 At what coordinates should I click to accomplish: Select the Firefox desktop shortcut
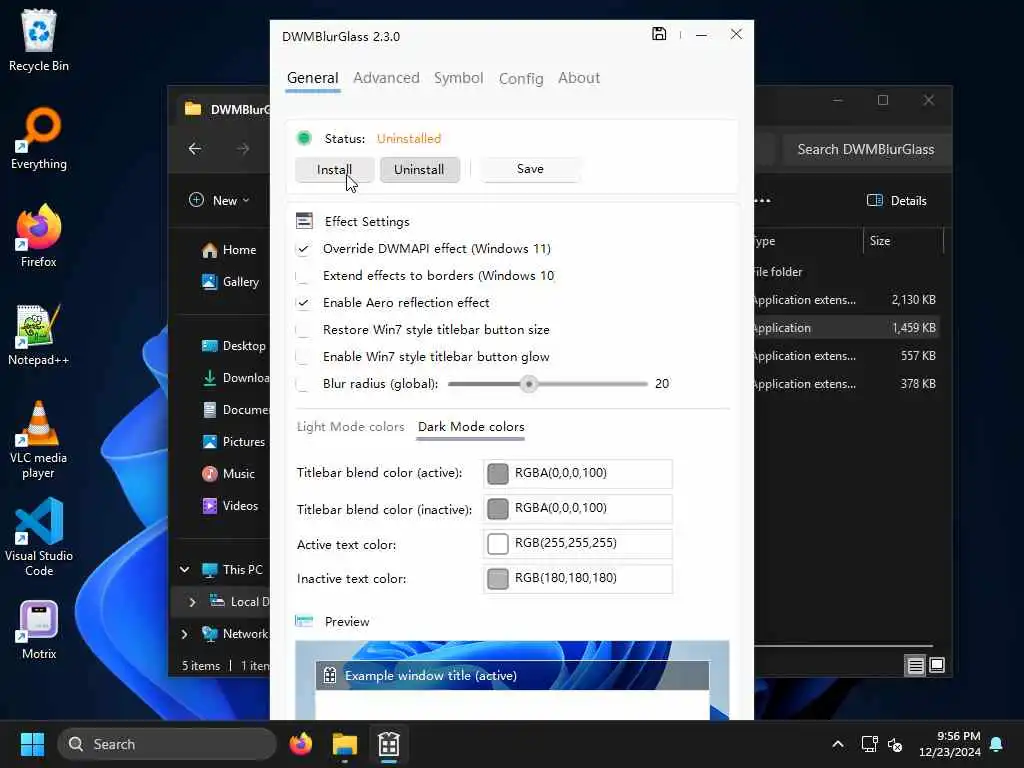pos(39,236)
